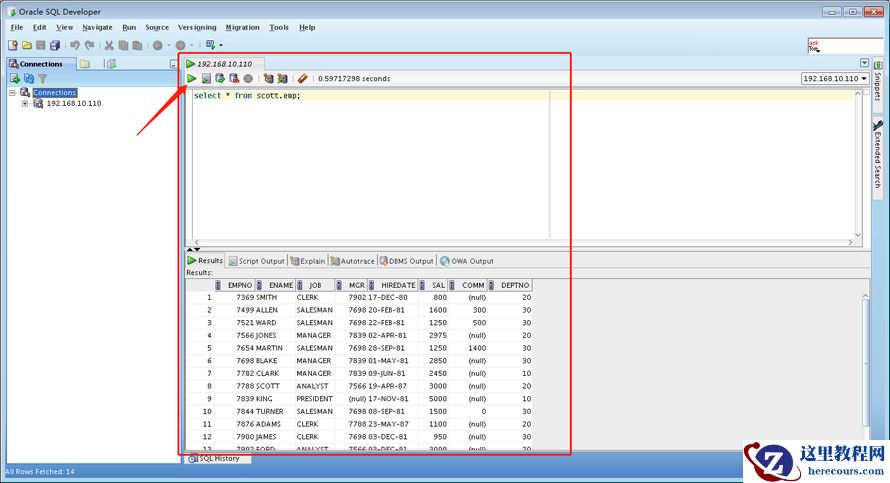This screenshot has height=483, width=890.
Task: Click the Save All icon in main toolbar
Action: [55, 45]
